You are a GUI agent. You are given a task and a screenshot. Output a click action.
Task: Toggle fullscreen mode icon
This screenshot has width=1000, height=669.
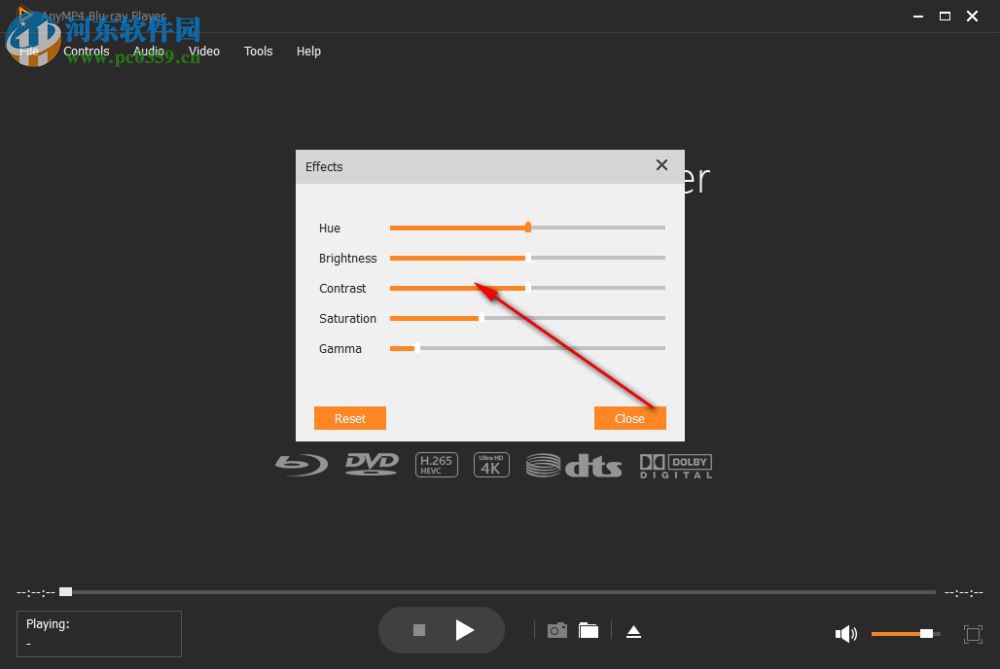pyautogui.click(x=973, y=634)
